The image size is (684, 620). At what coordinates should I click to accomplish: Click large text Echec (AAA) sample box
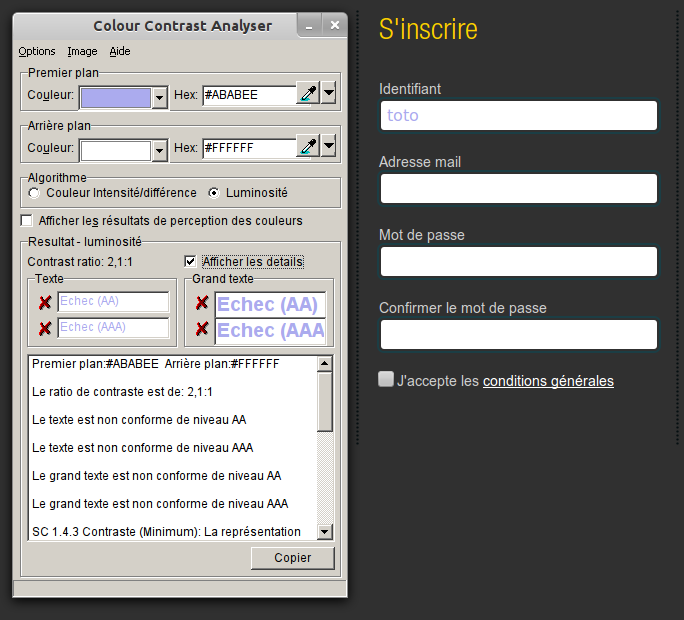coord(270,331)
